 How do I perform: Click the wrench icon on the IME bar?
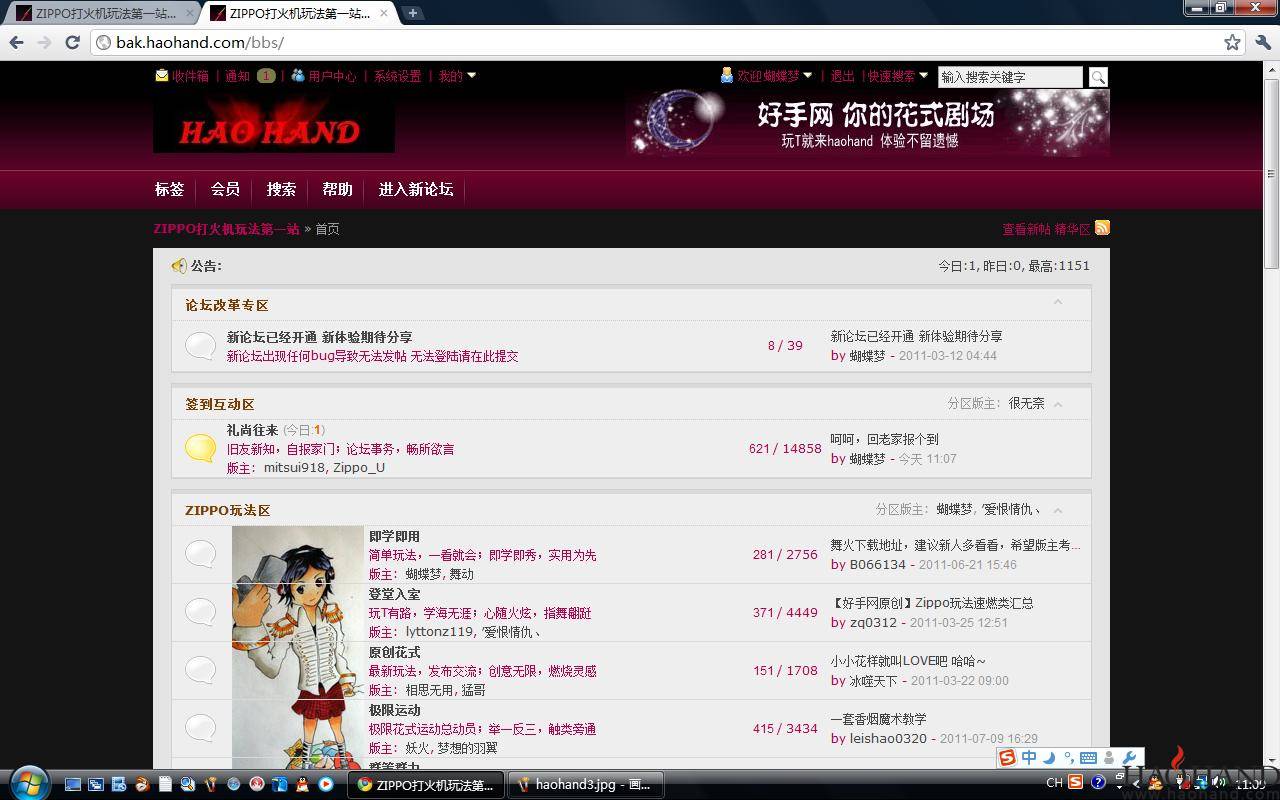tap(1129, 757)
